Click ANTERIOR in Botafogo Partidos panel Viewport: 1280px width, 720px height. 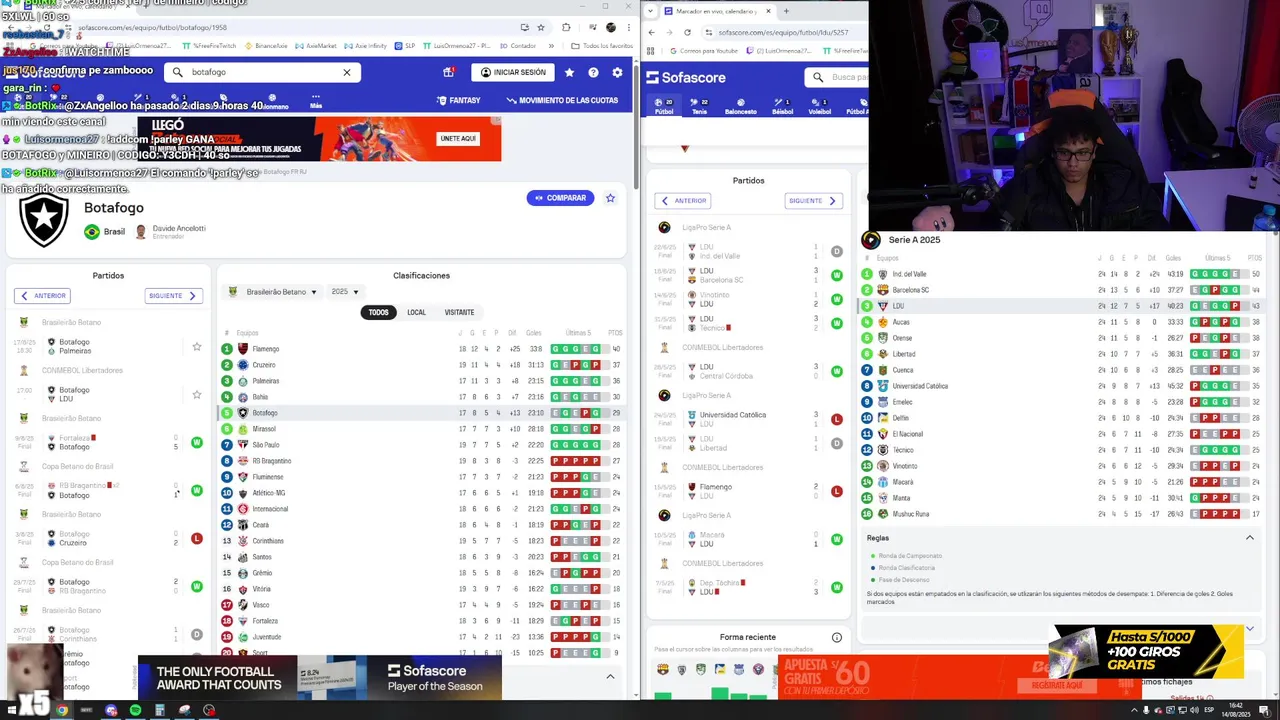point(42,296)
